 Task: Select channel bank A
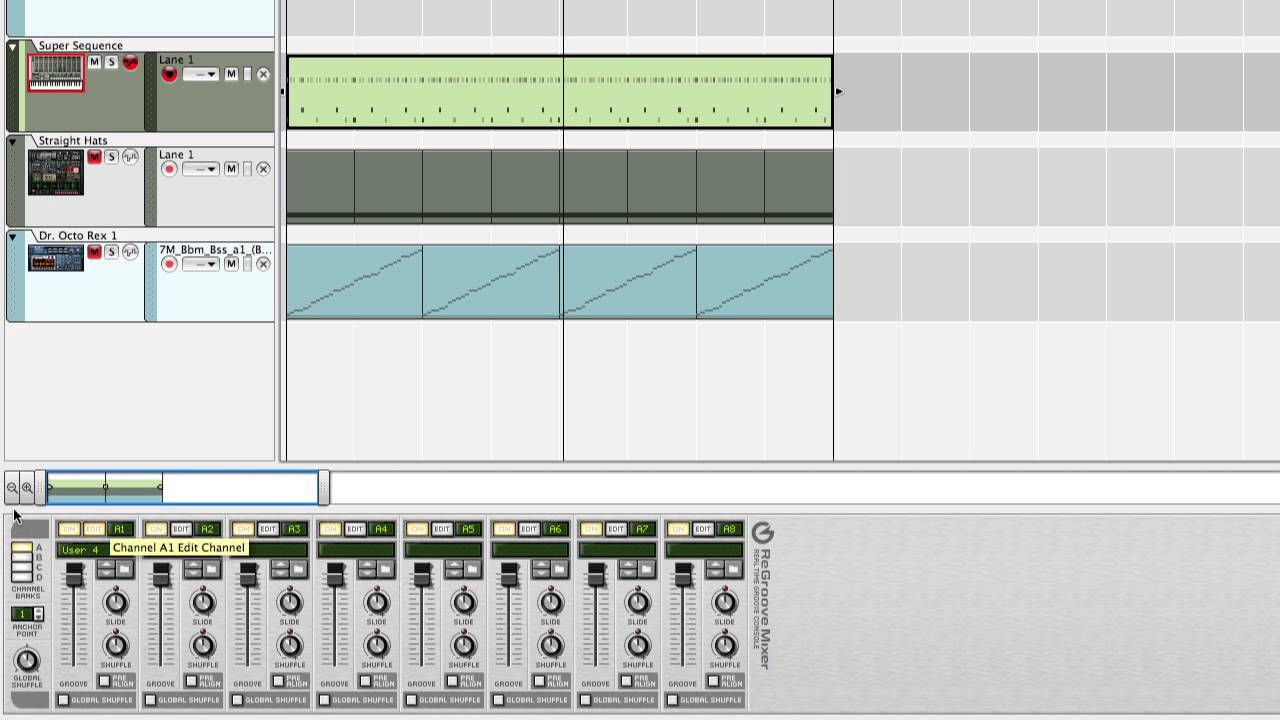point(22,547)
